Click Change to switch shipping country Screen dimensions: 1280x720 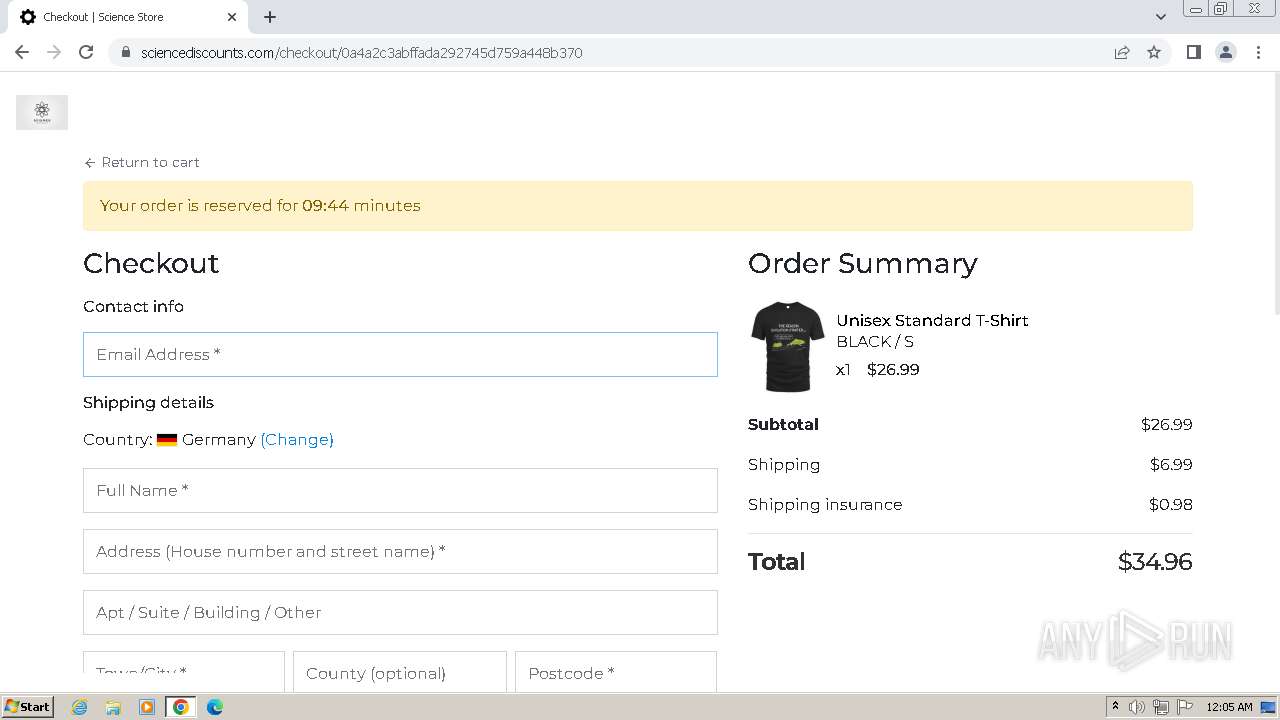pyautogui.click(x=297, y=439)
